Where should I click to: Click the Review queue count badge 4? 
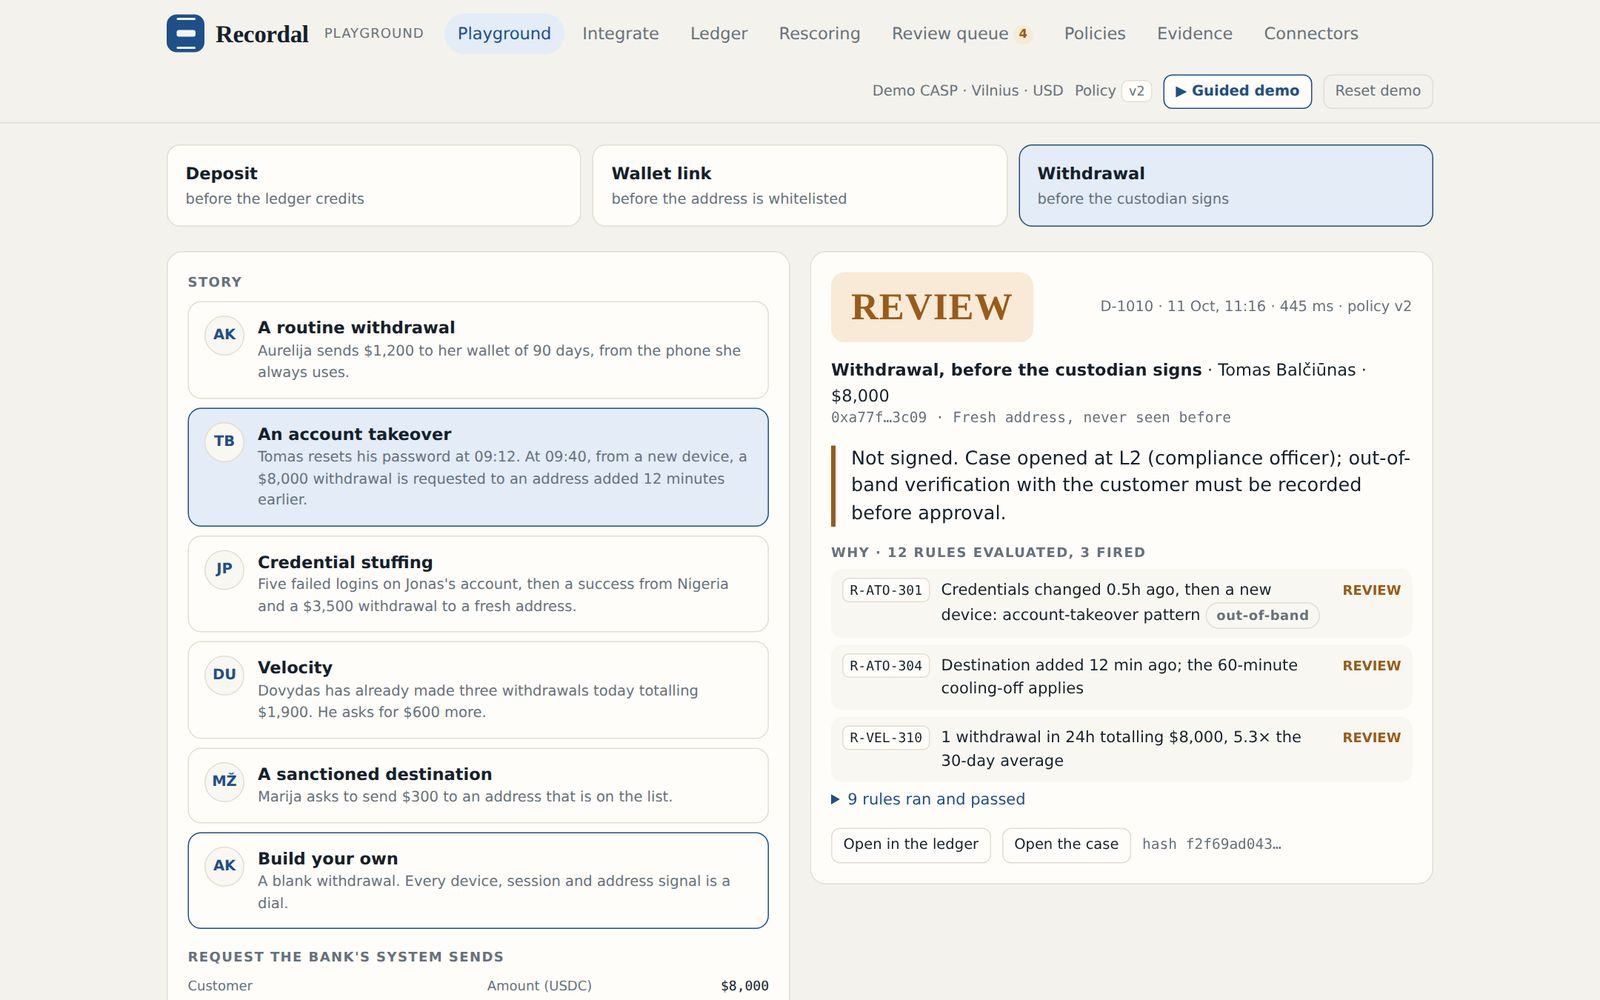point(1023,34)
